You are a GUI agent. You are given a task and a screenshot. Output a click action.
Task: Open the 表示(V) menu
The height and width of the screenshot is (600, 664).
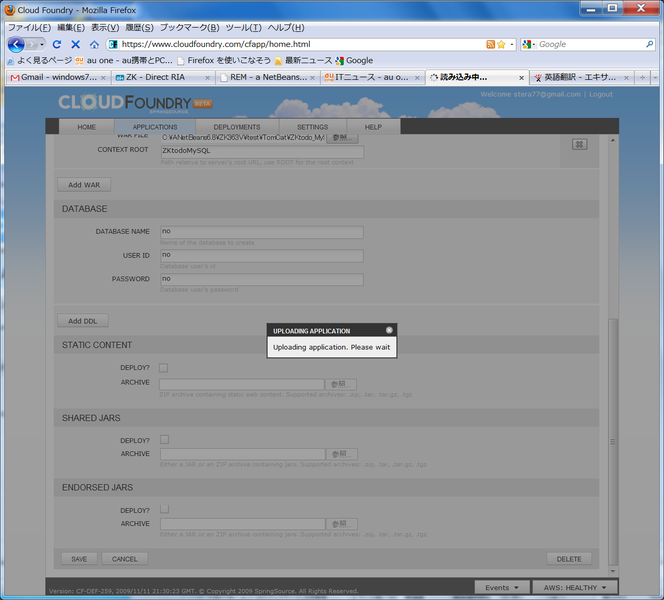(105, 28)
